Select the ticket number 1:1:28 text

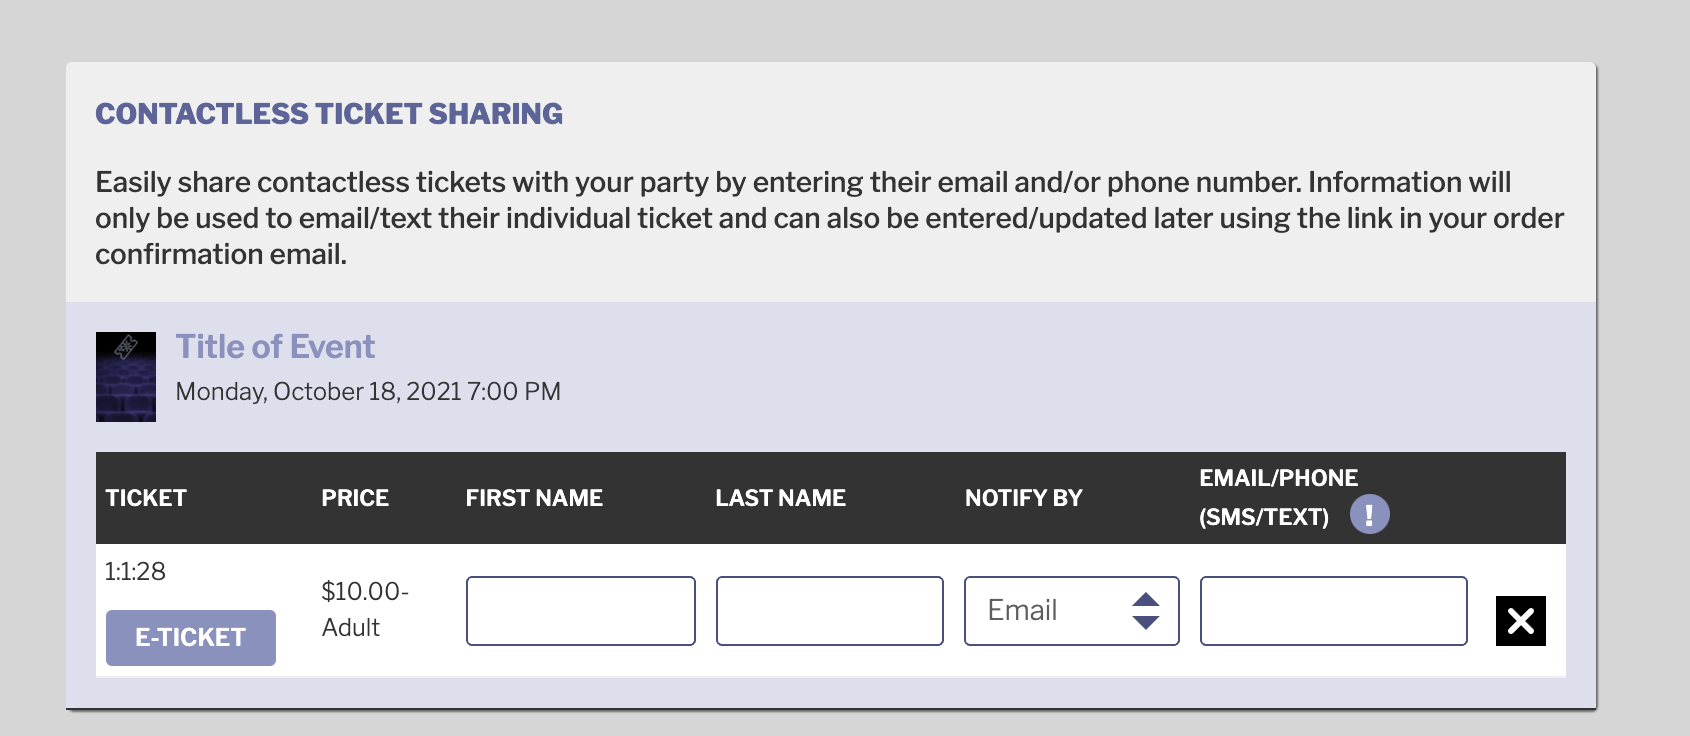point(136,572)
